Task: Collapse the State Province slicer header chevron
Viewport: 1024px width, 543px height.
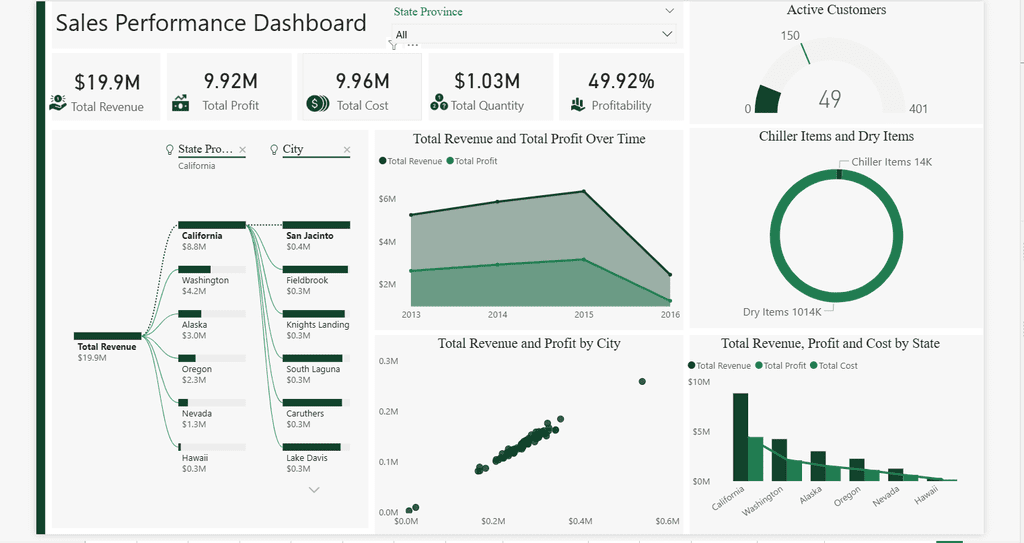Action: tap(669, 11)
